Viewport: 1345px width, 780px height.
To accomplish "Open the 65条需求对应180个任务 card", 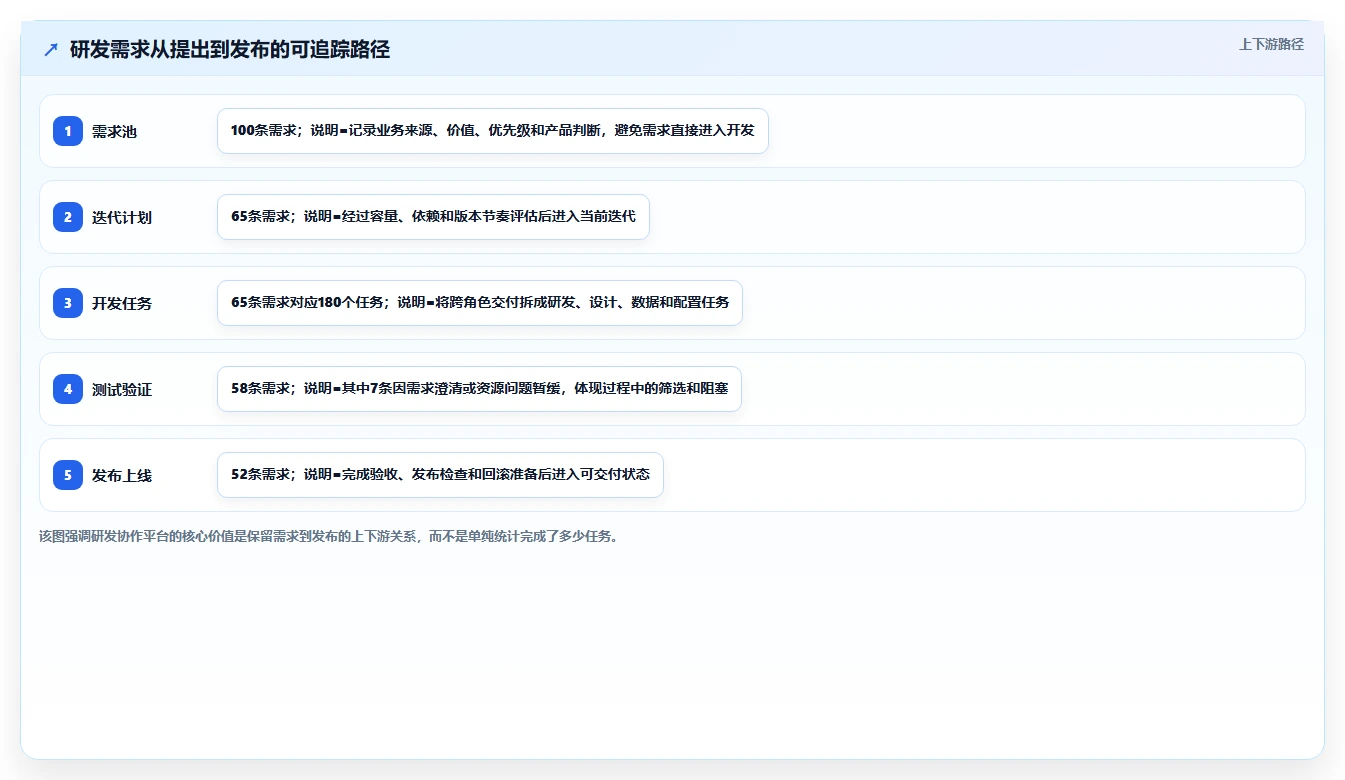I will pyautogui.click(x=480, y=303).
